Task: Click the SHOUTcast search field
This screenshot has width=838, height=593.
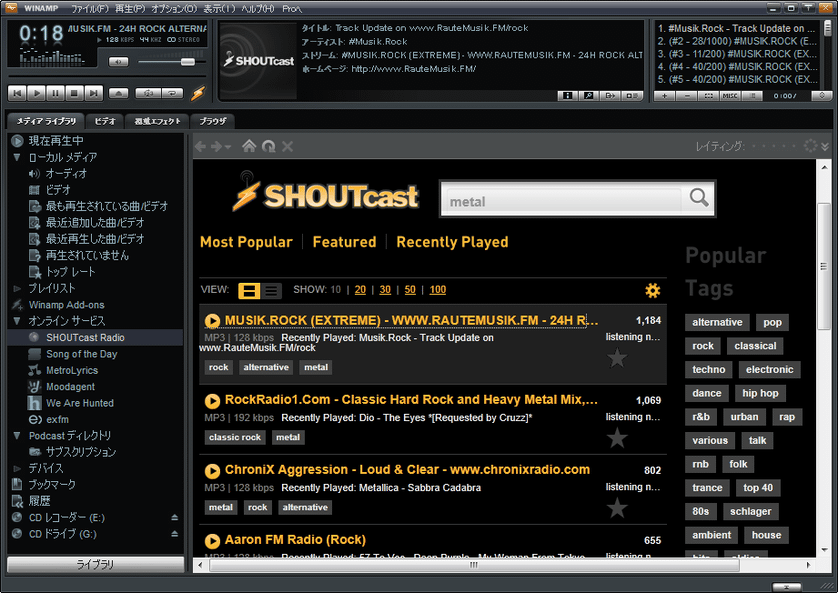Action: (x=562, y=201)
